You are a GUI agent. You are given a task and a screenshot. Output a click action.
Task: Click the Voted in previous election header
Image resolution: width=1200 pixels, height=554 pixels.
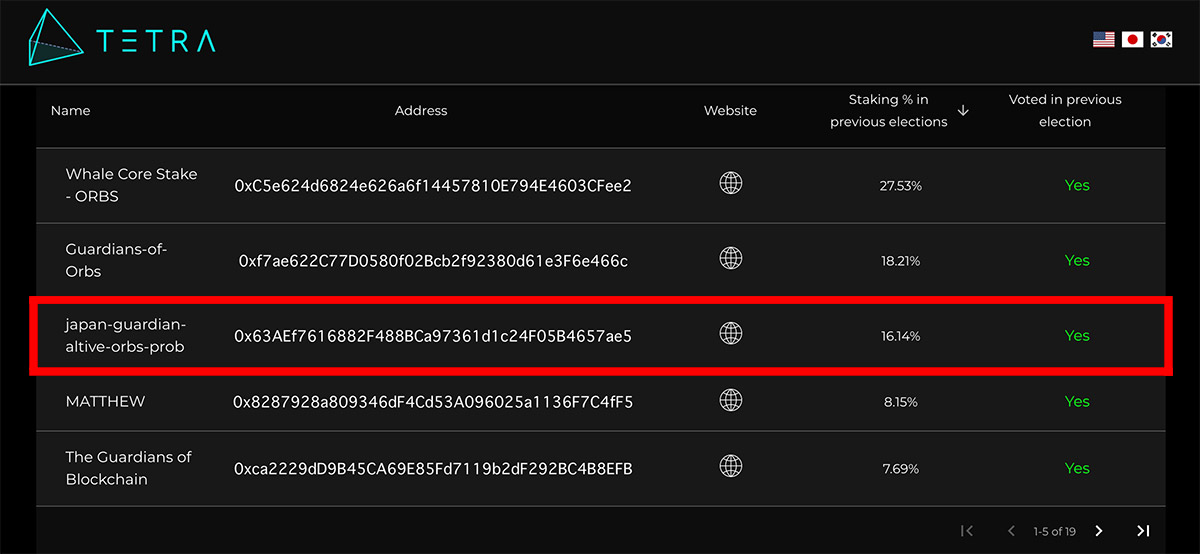pyautogui.click(x=1065, y=111)
